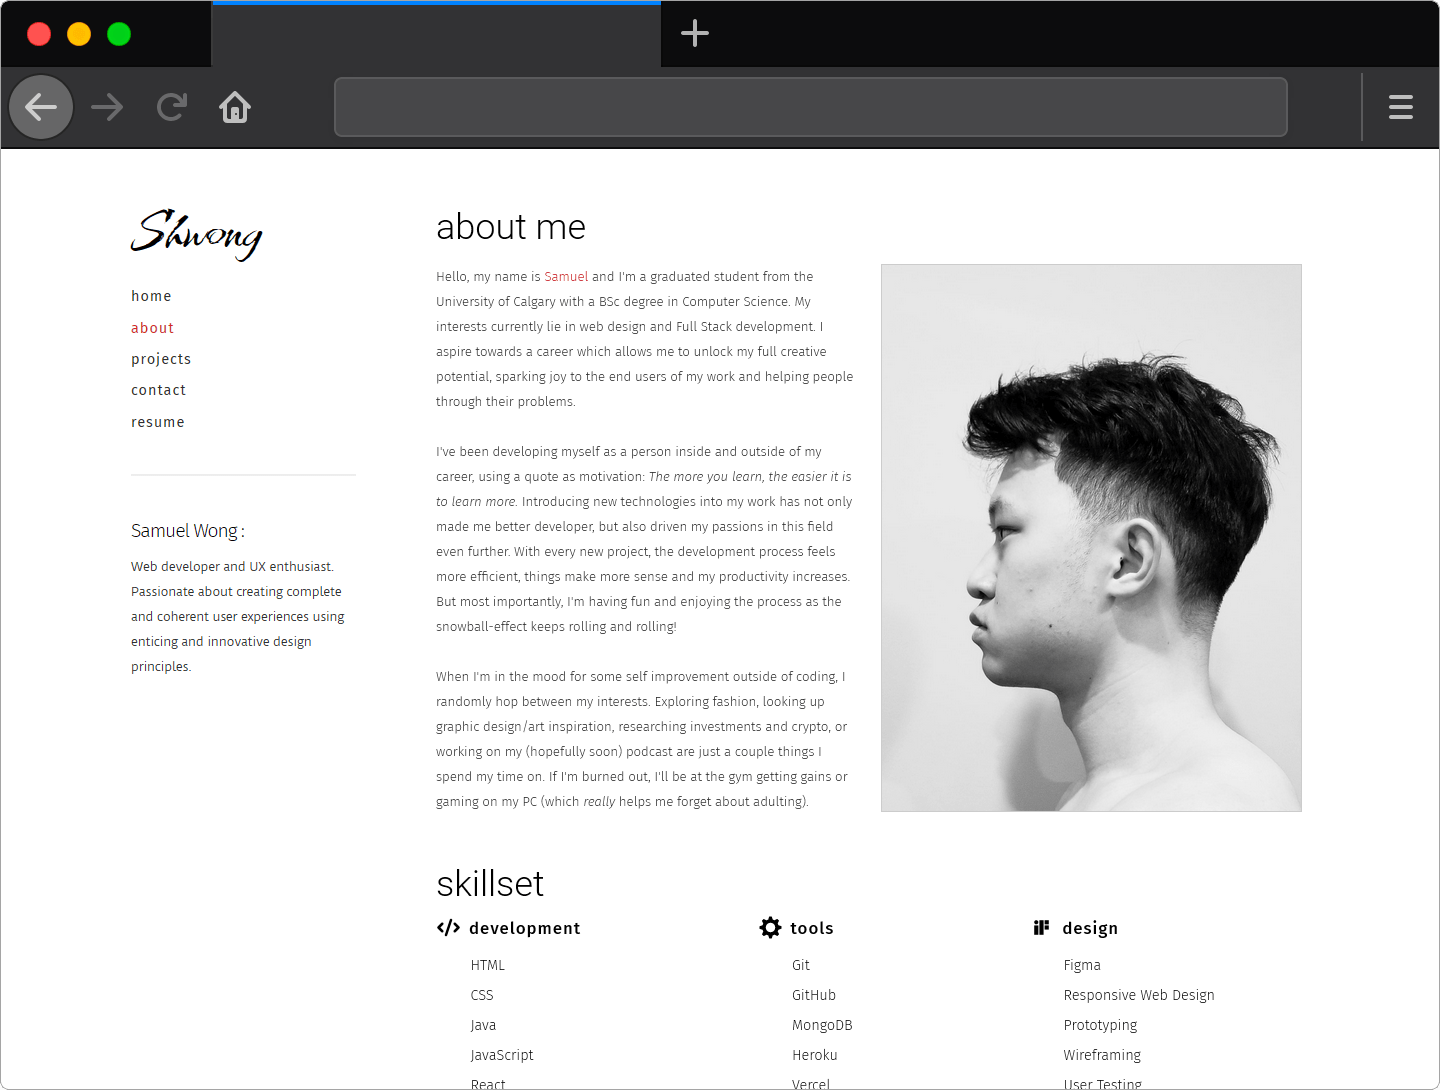This screenshot has width=1440, height=1090.
Task: Click the portrait photo of Samuel
Action: click(x=1091, y=537)
